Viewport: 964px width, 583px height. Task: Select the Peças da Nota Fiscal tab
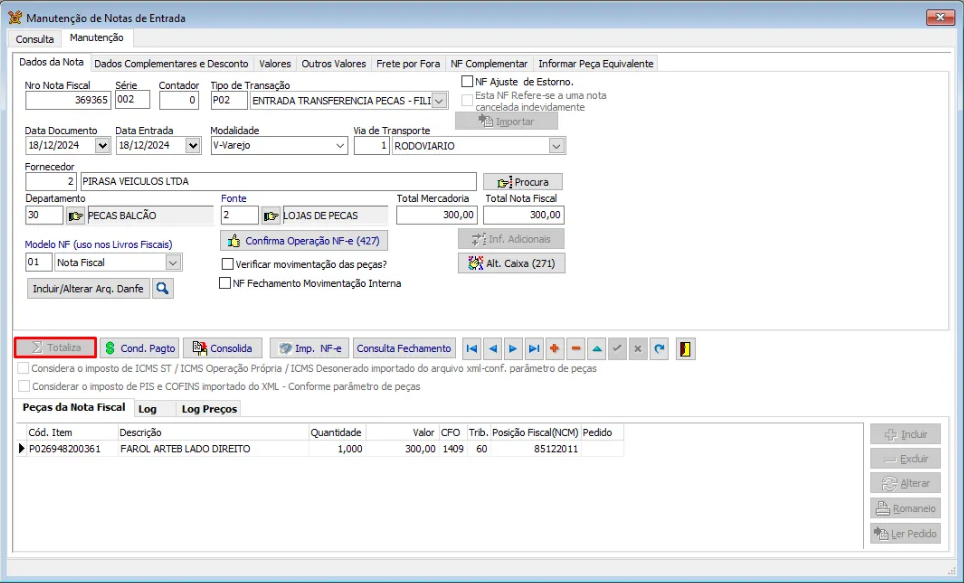pos(74,407)
